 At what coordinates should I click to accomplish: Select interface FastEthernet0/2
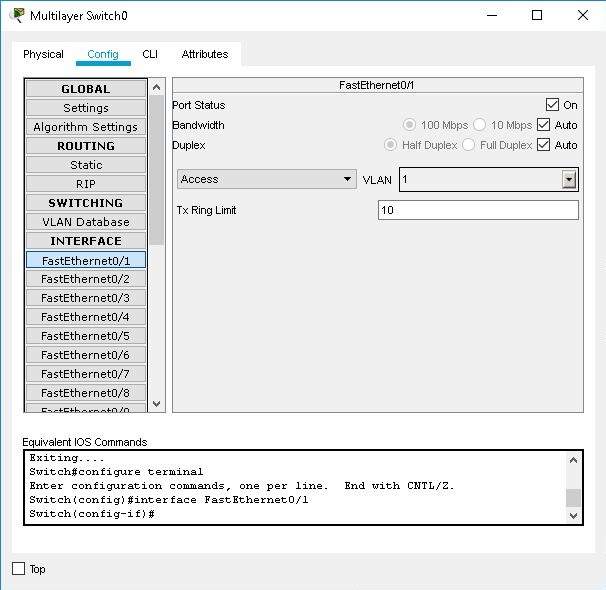pos(86,279)
